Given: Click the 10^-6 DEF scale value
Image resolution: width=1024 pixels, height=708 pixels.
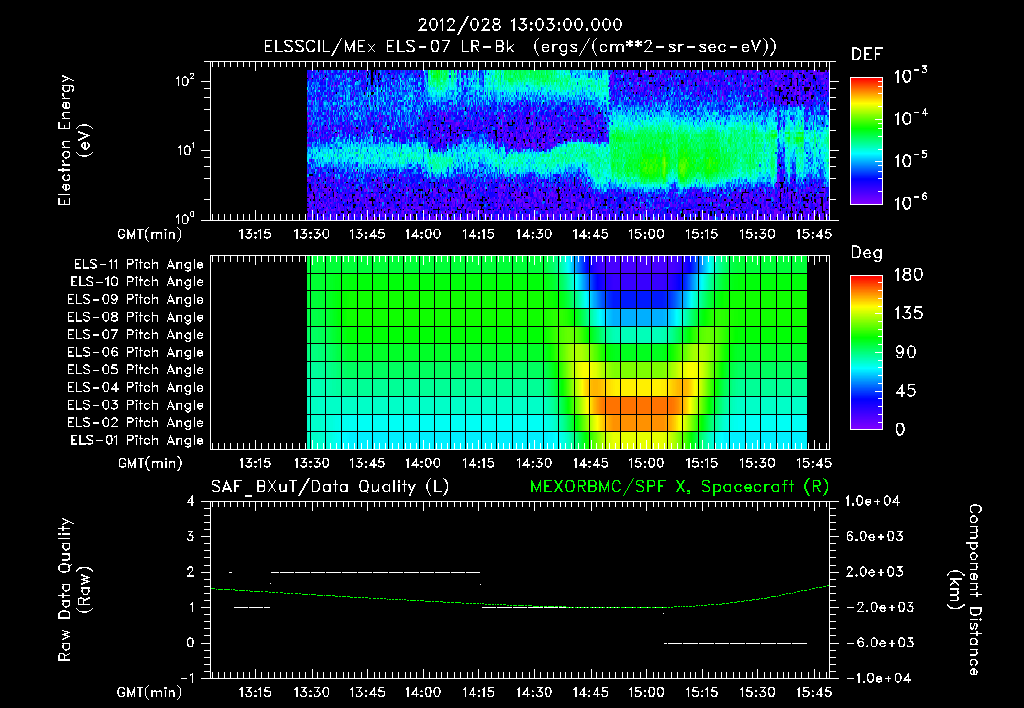Looking at the screenshot, I should [910, 202].
